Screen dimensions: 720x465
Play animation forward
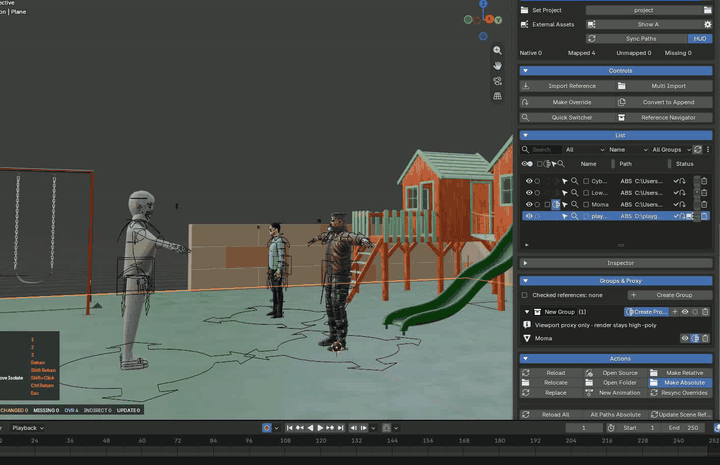(320, 428)
